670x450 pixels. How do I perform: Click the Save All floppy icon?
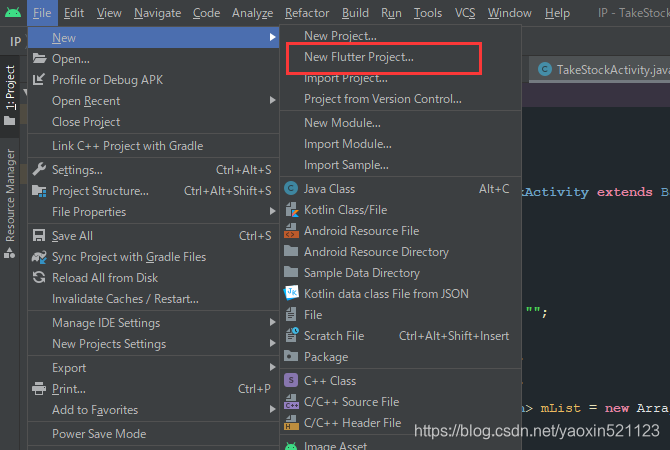click(x=39, y=235)
